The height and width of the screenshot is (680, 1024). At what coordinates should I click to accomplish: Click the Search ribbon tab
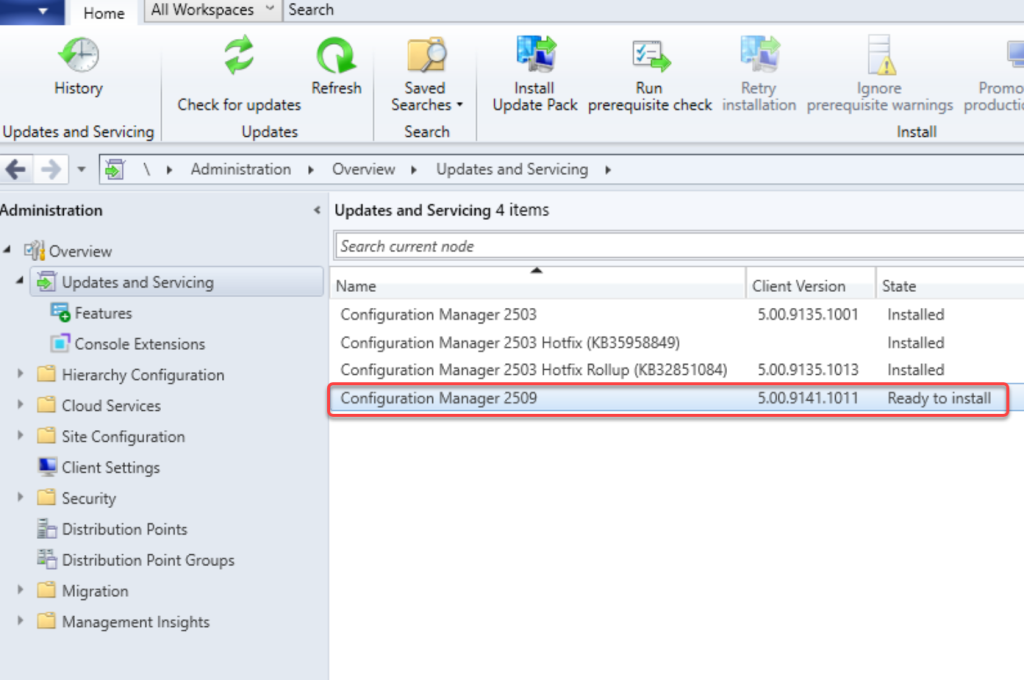pos(311,10)
